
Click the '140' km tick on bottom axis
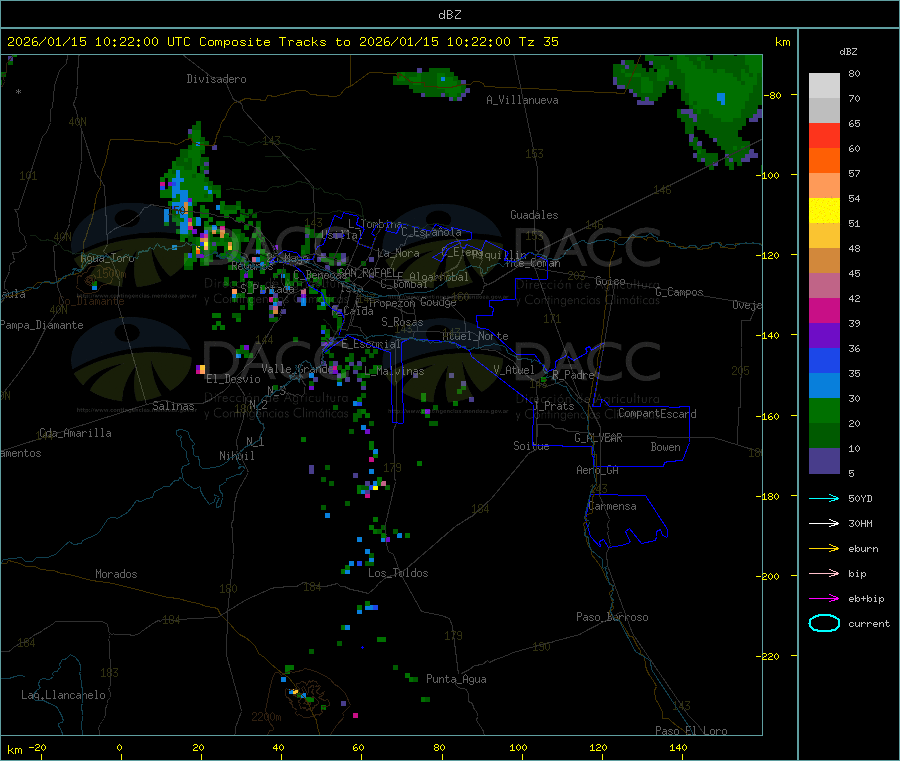coord(678,747)
